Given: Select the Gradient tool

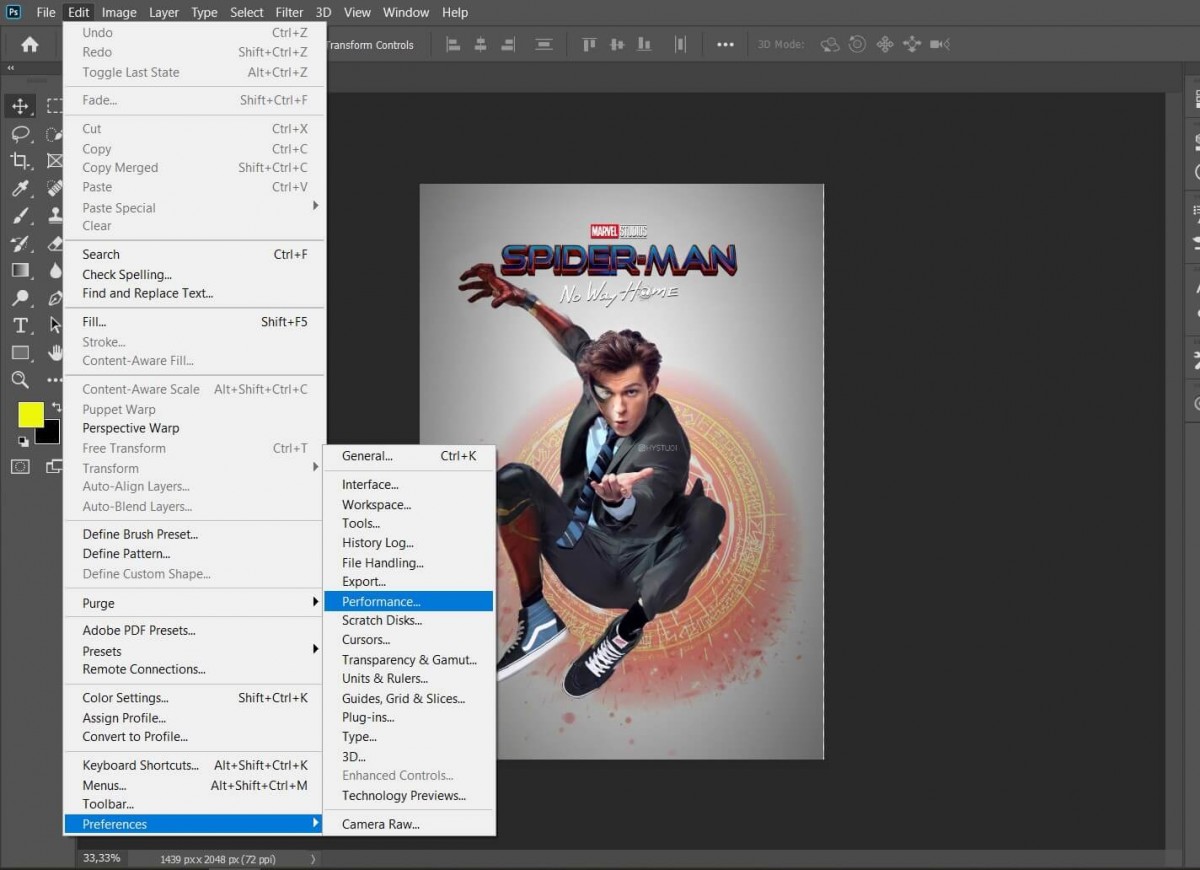Looking at the screenshot, I should (x=20, y=270).
